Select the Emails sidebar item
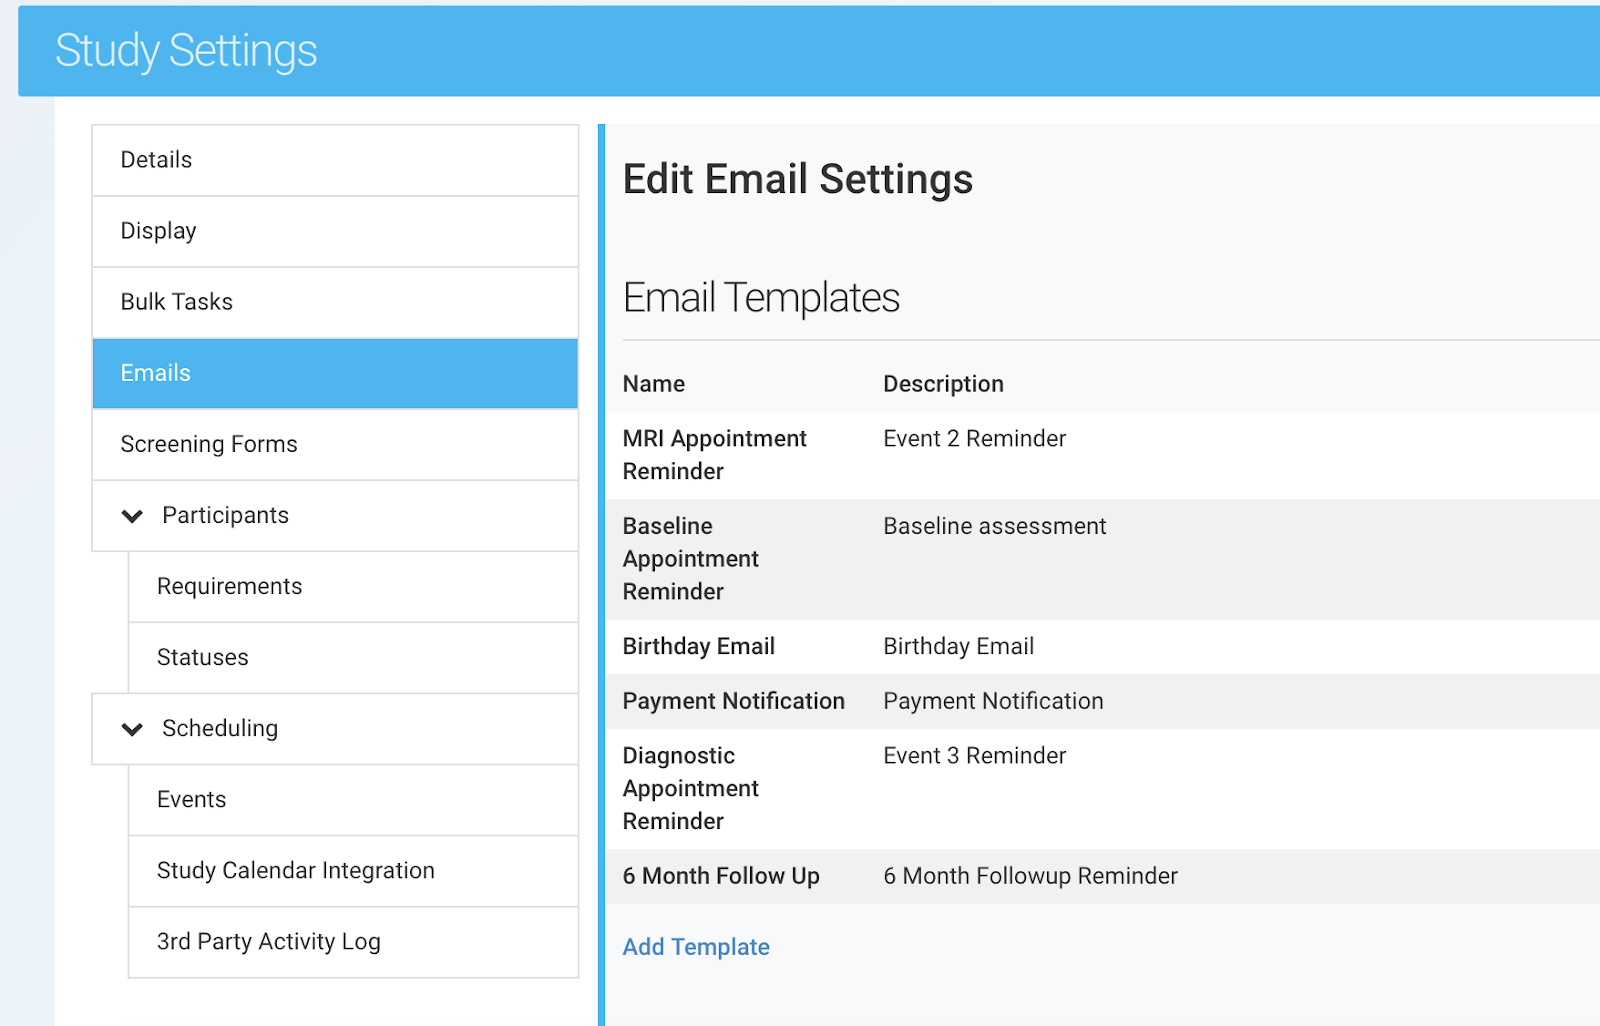 point(155,373)
